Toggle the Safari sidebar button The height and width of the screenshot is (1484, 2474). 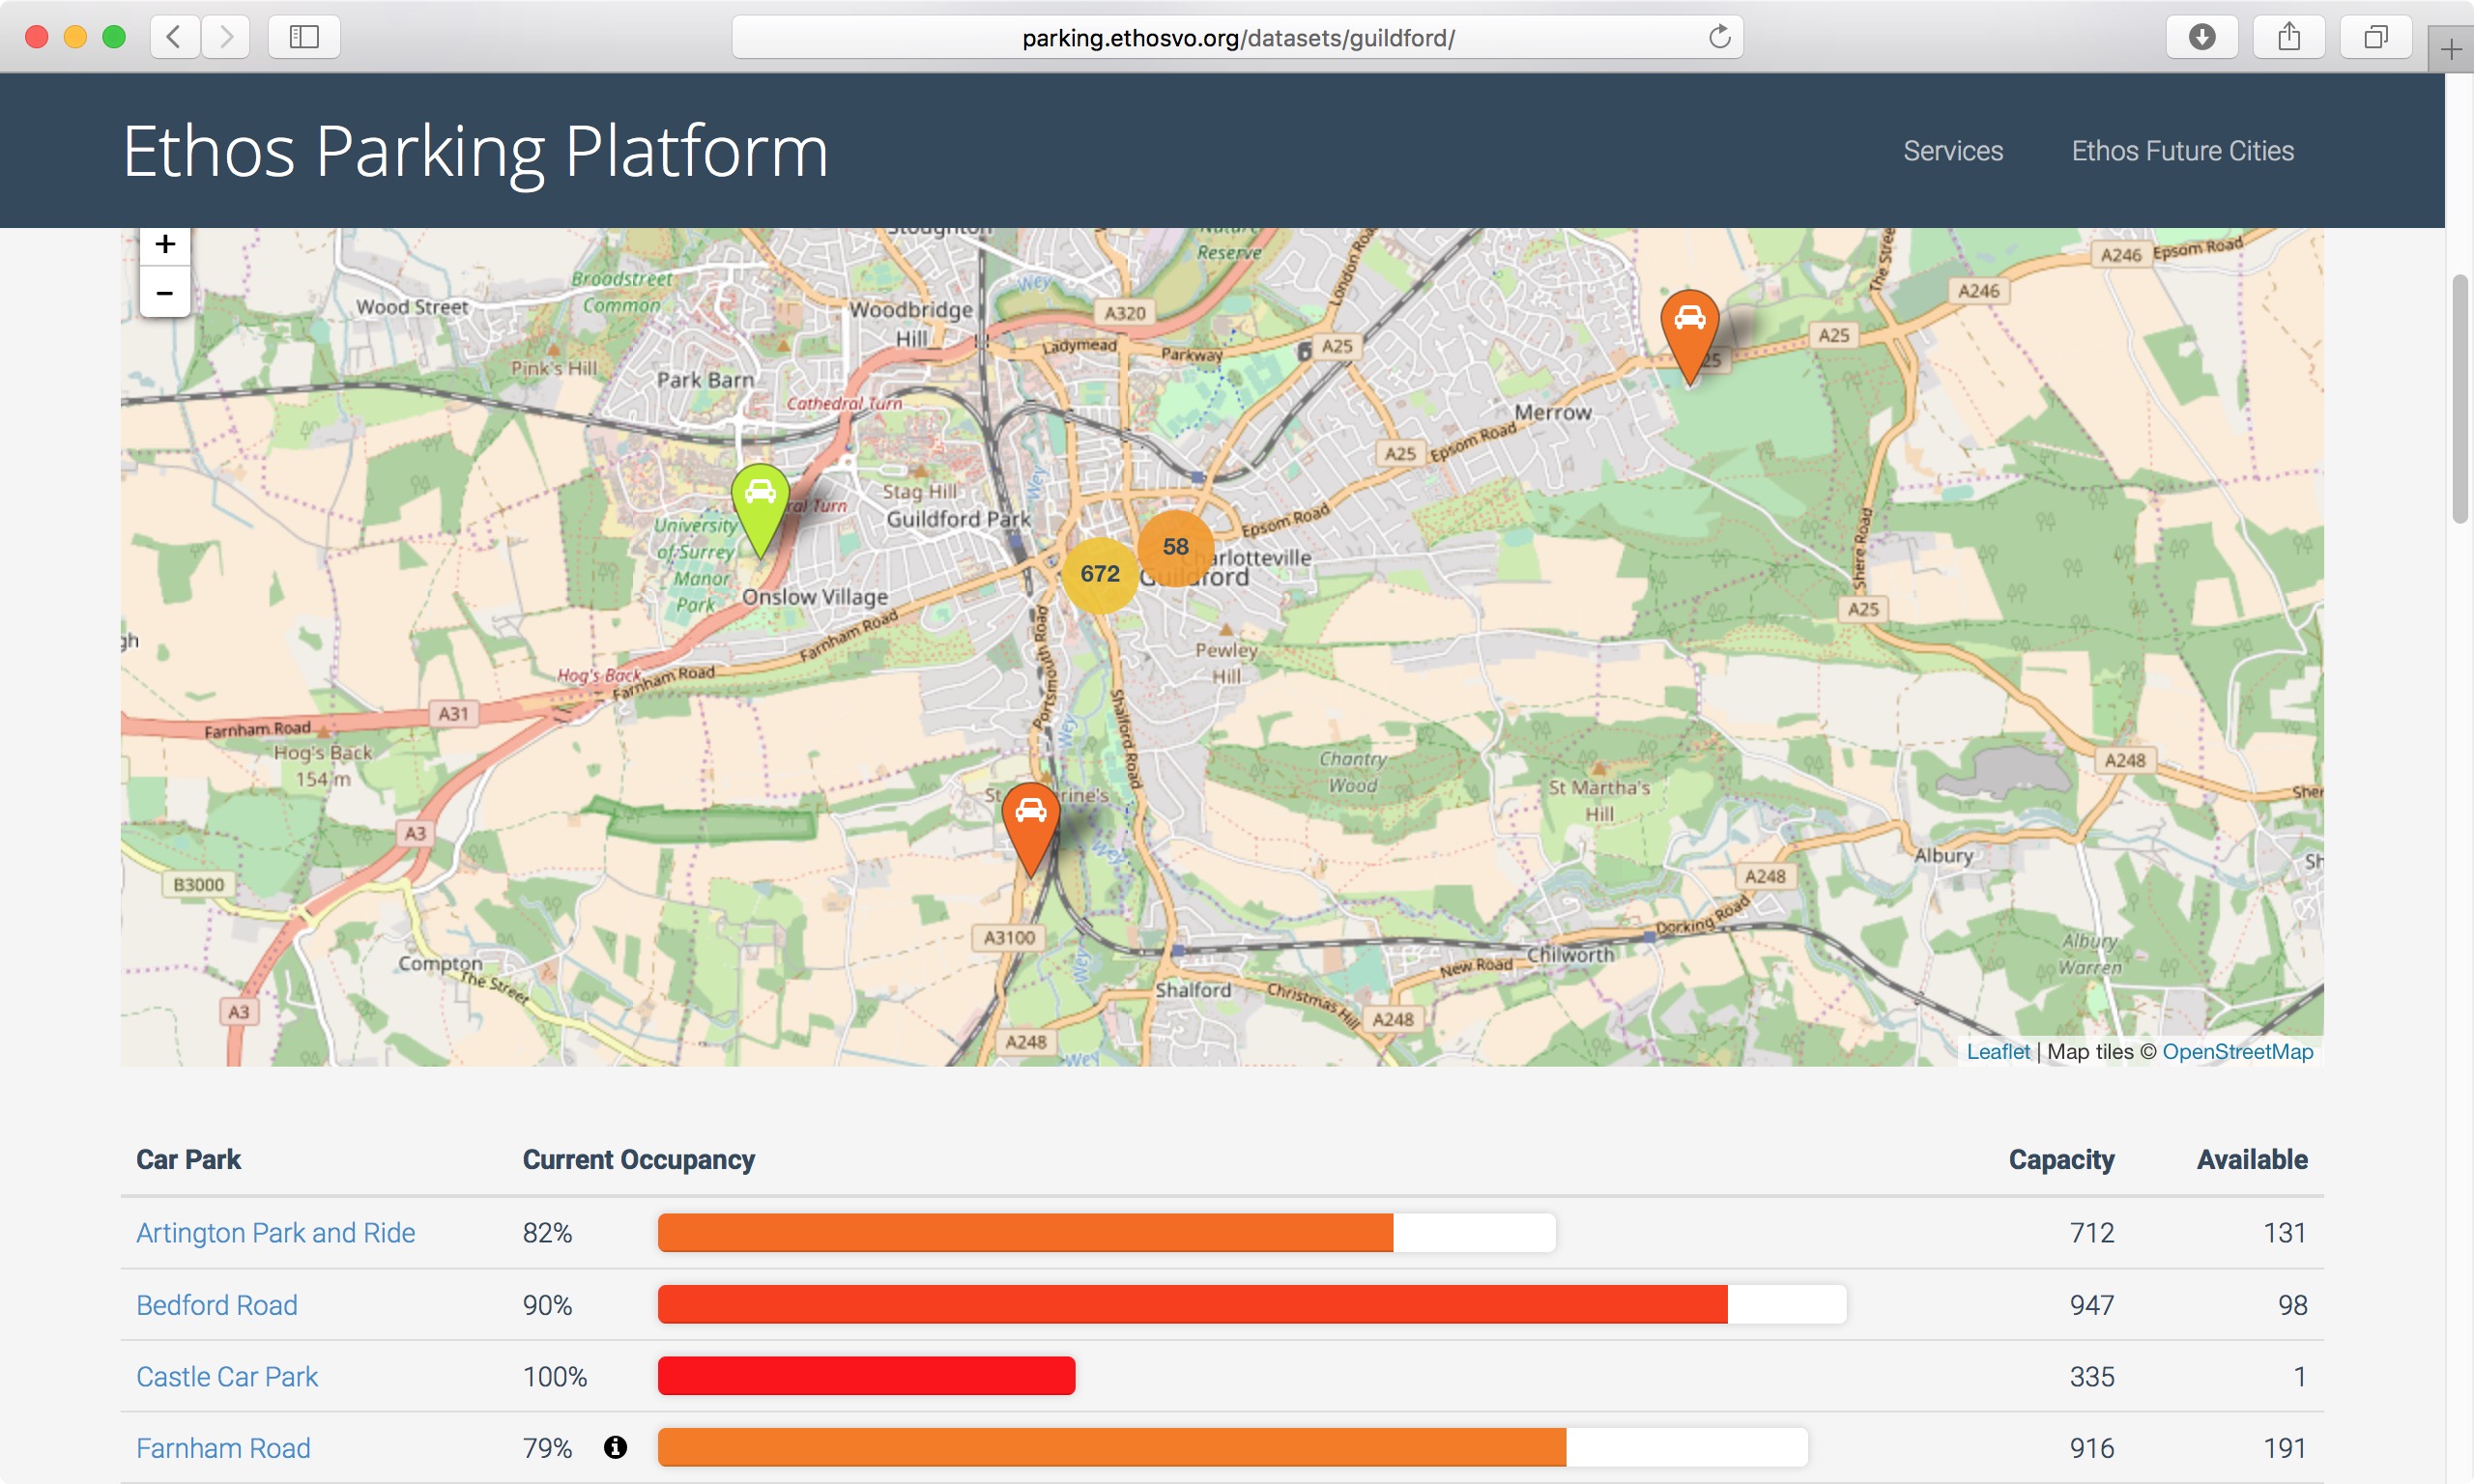click(304, 37)
